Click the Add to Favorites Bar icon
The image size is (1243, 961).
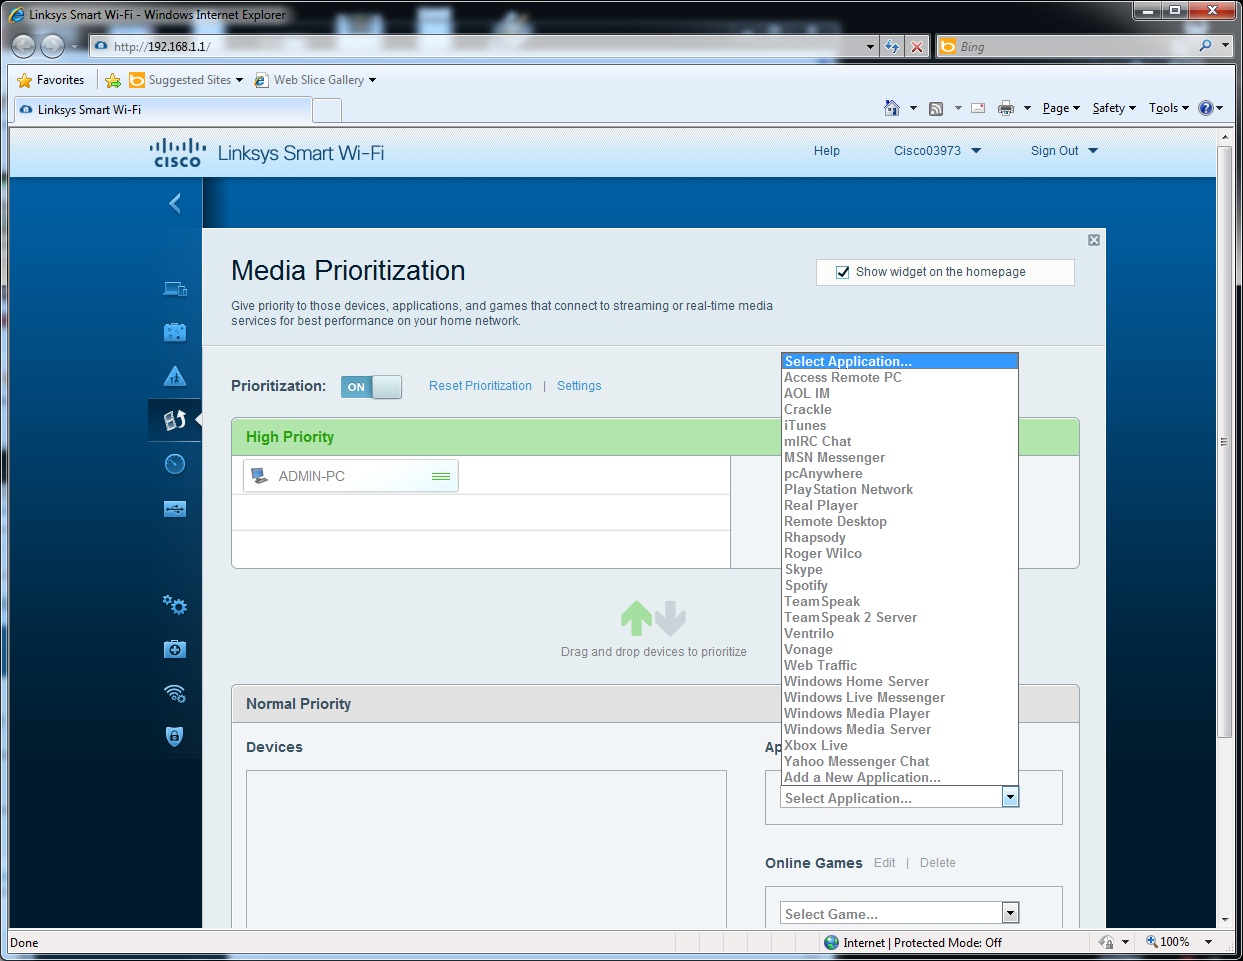tap(113, 80)
